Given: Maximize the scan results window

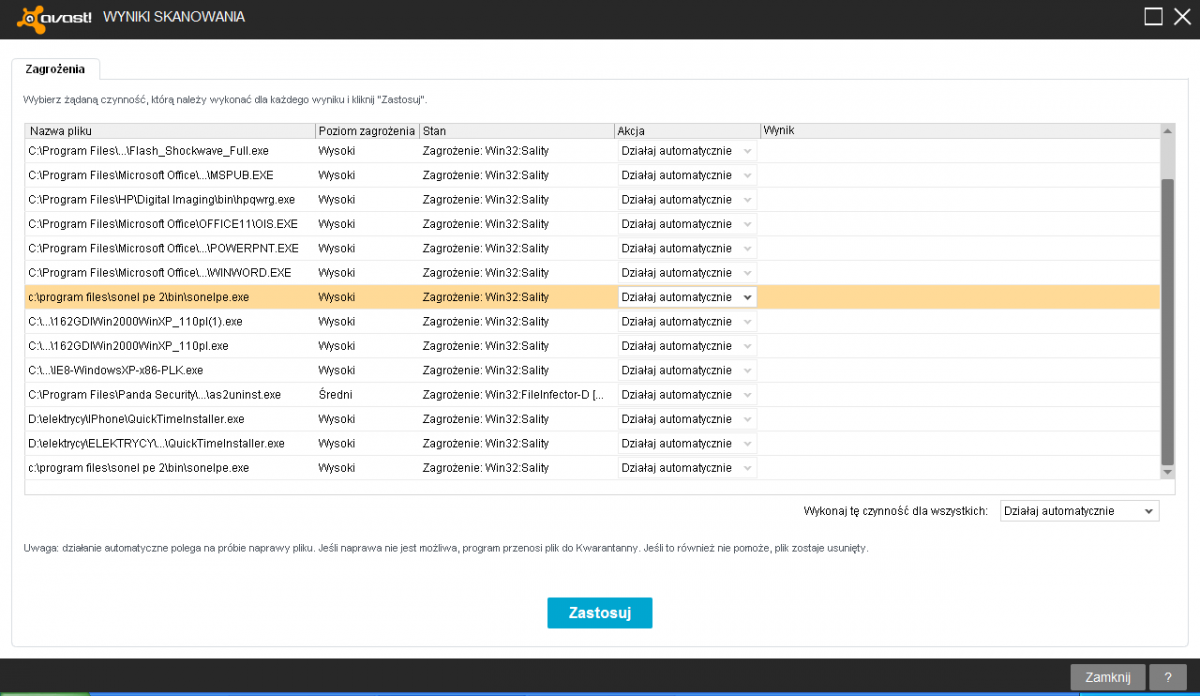Looking at the screenshot, I should click(1153, 17).
